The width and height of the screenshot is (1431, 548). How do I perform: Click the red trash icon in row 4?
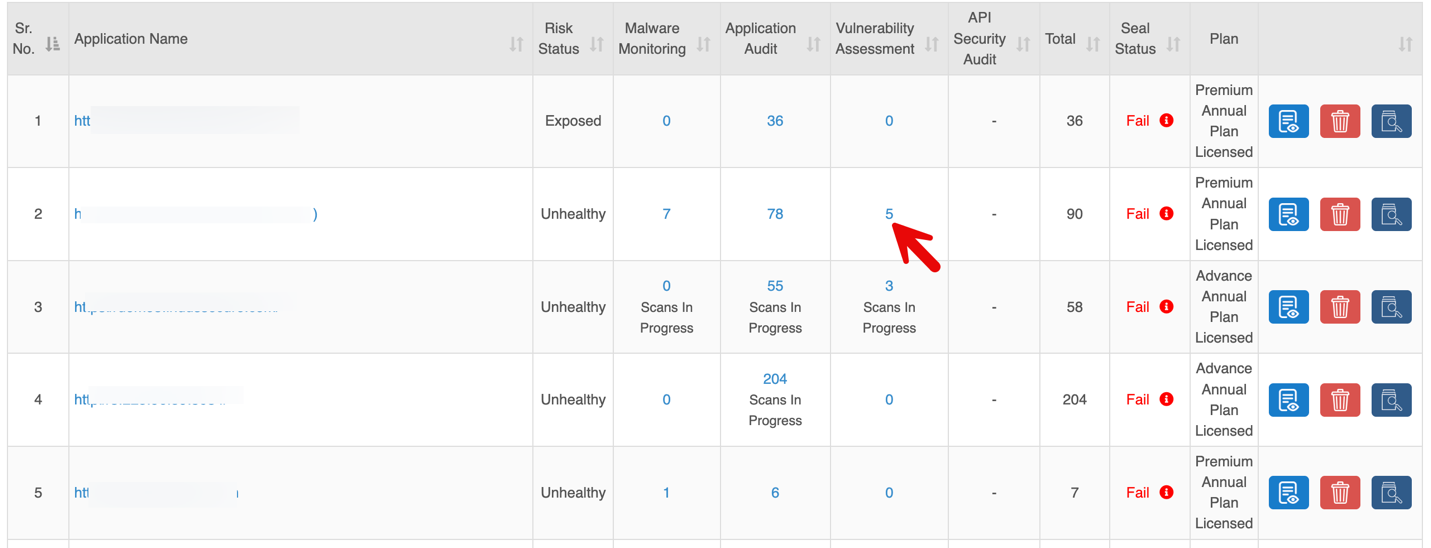pyautogui.click(x=1339, y=400)
